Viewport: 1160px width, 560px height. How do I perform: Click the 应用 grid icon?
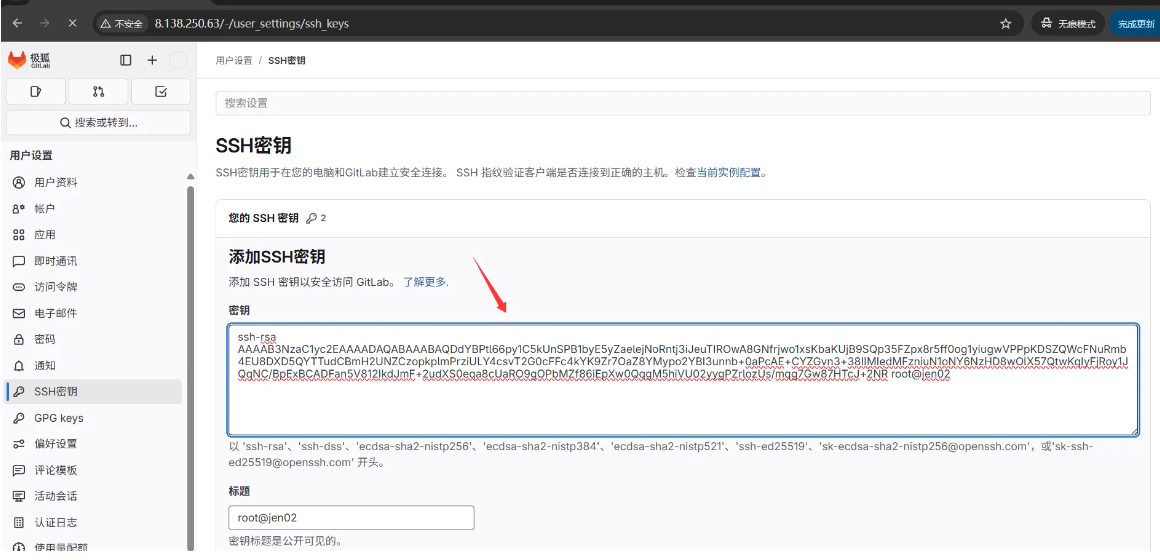tap(19, 235)
